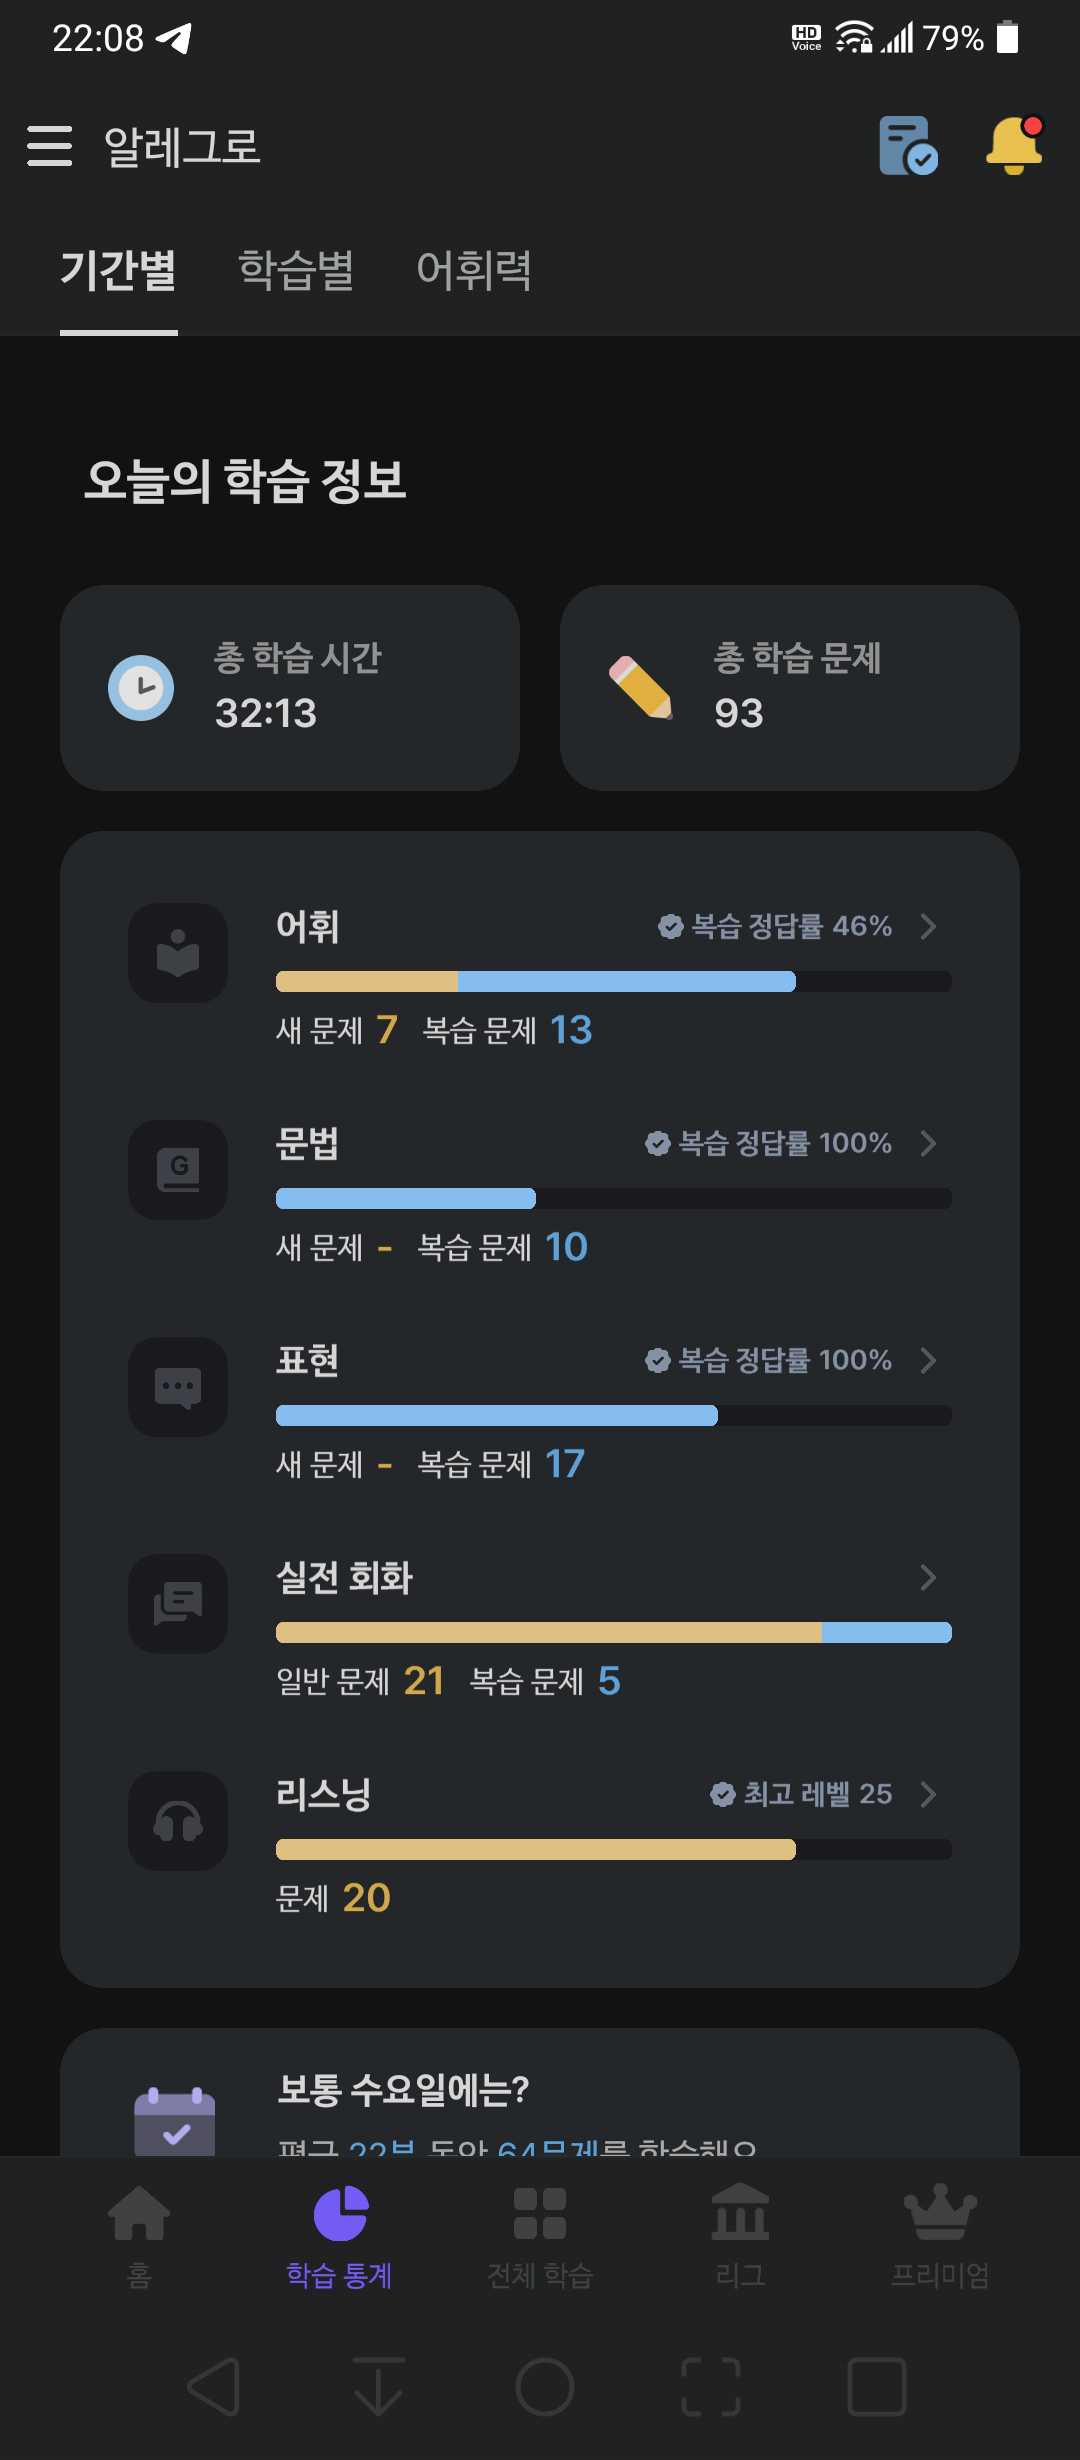Image resolution: width=1080 pixels, height=2460 pixels.
Task: Switch to the 학습별 tab
Action: click(x=296, y=270)
